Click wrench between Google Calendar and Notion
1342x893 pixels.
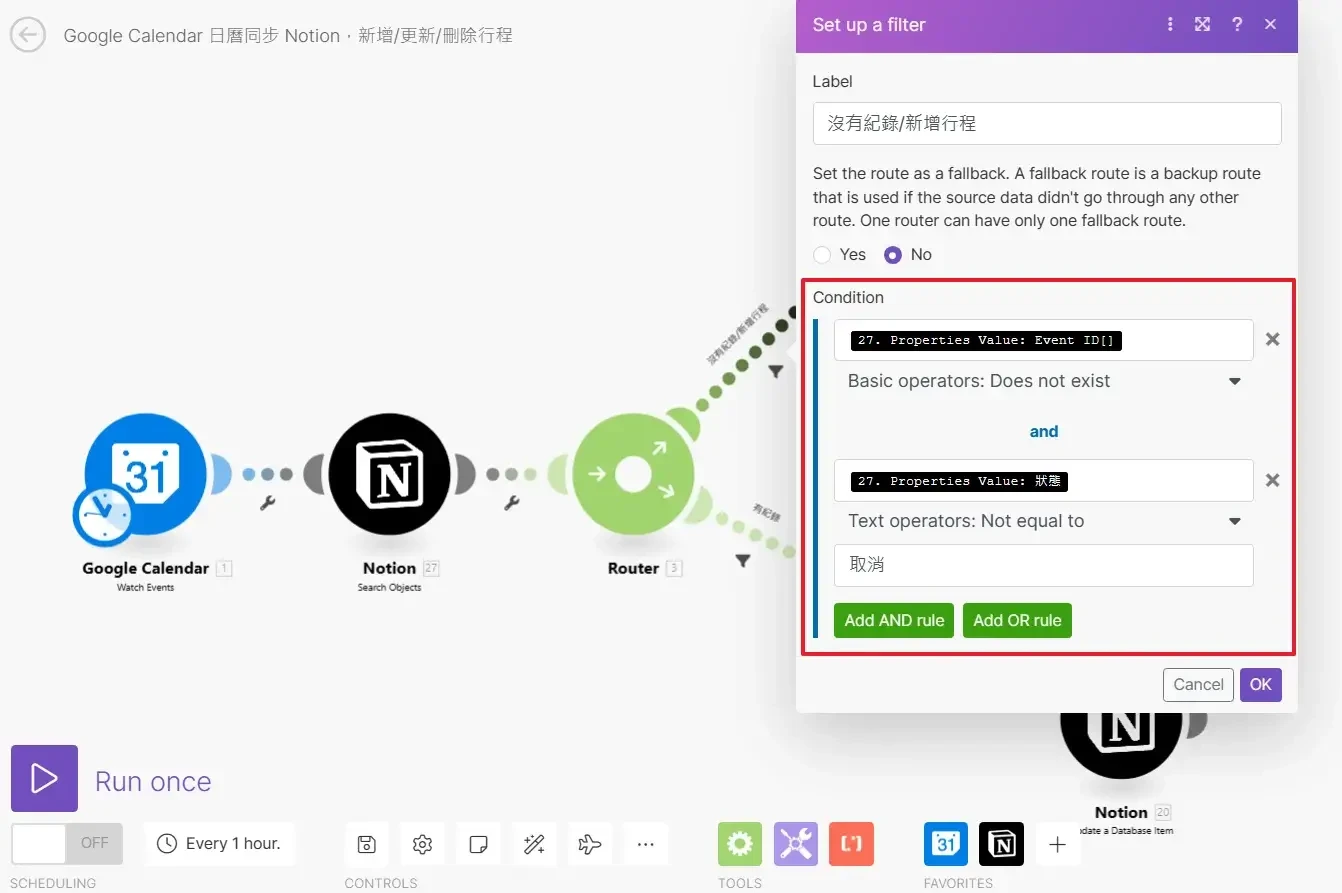268,503
